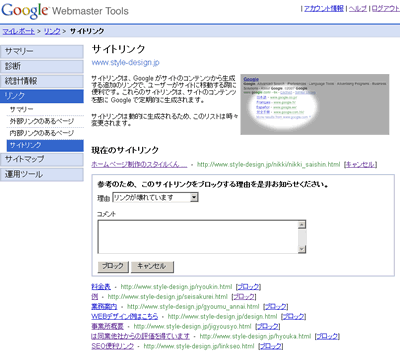Open 外部リンクのあるページ sub-item
This screenshot has width=400, height=362.
pos(42,121)
